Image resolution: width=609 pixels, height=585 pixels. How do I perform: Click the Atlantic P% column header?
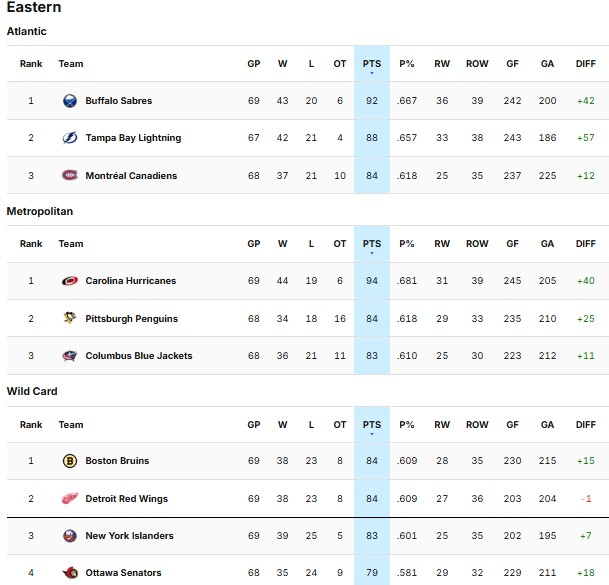click(407, 64)
